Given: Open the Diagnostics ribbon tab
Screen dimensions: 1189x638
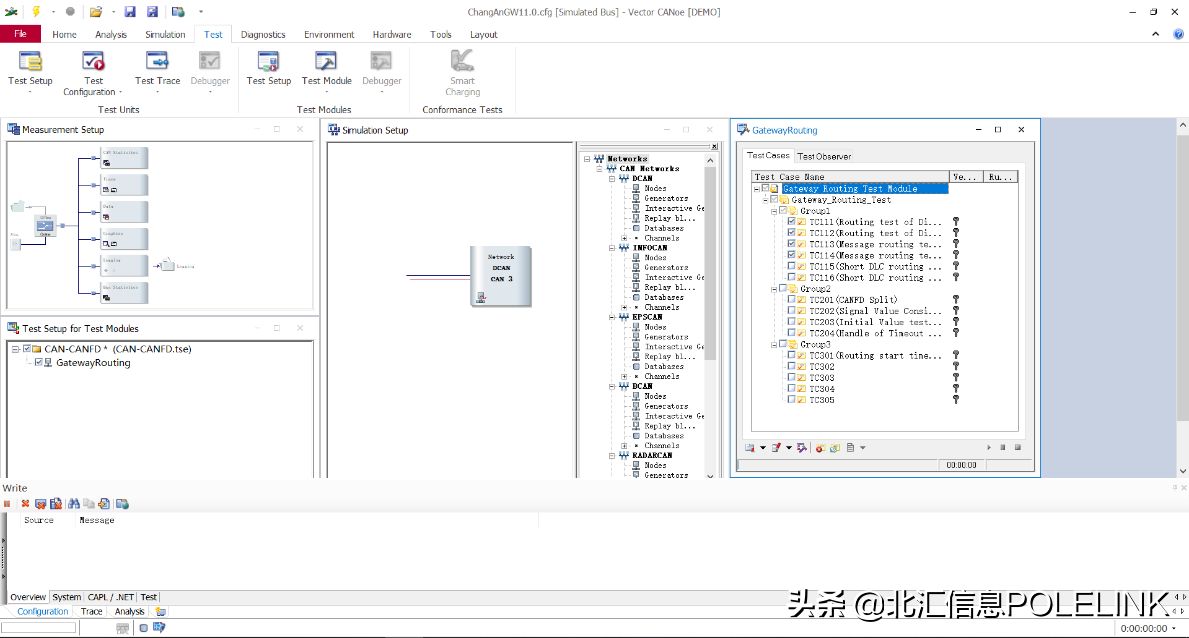Looking at the screenshot, I should (263, 34).
